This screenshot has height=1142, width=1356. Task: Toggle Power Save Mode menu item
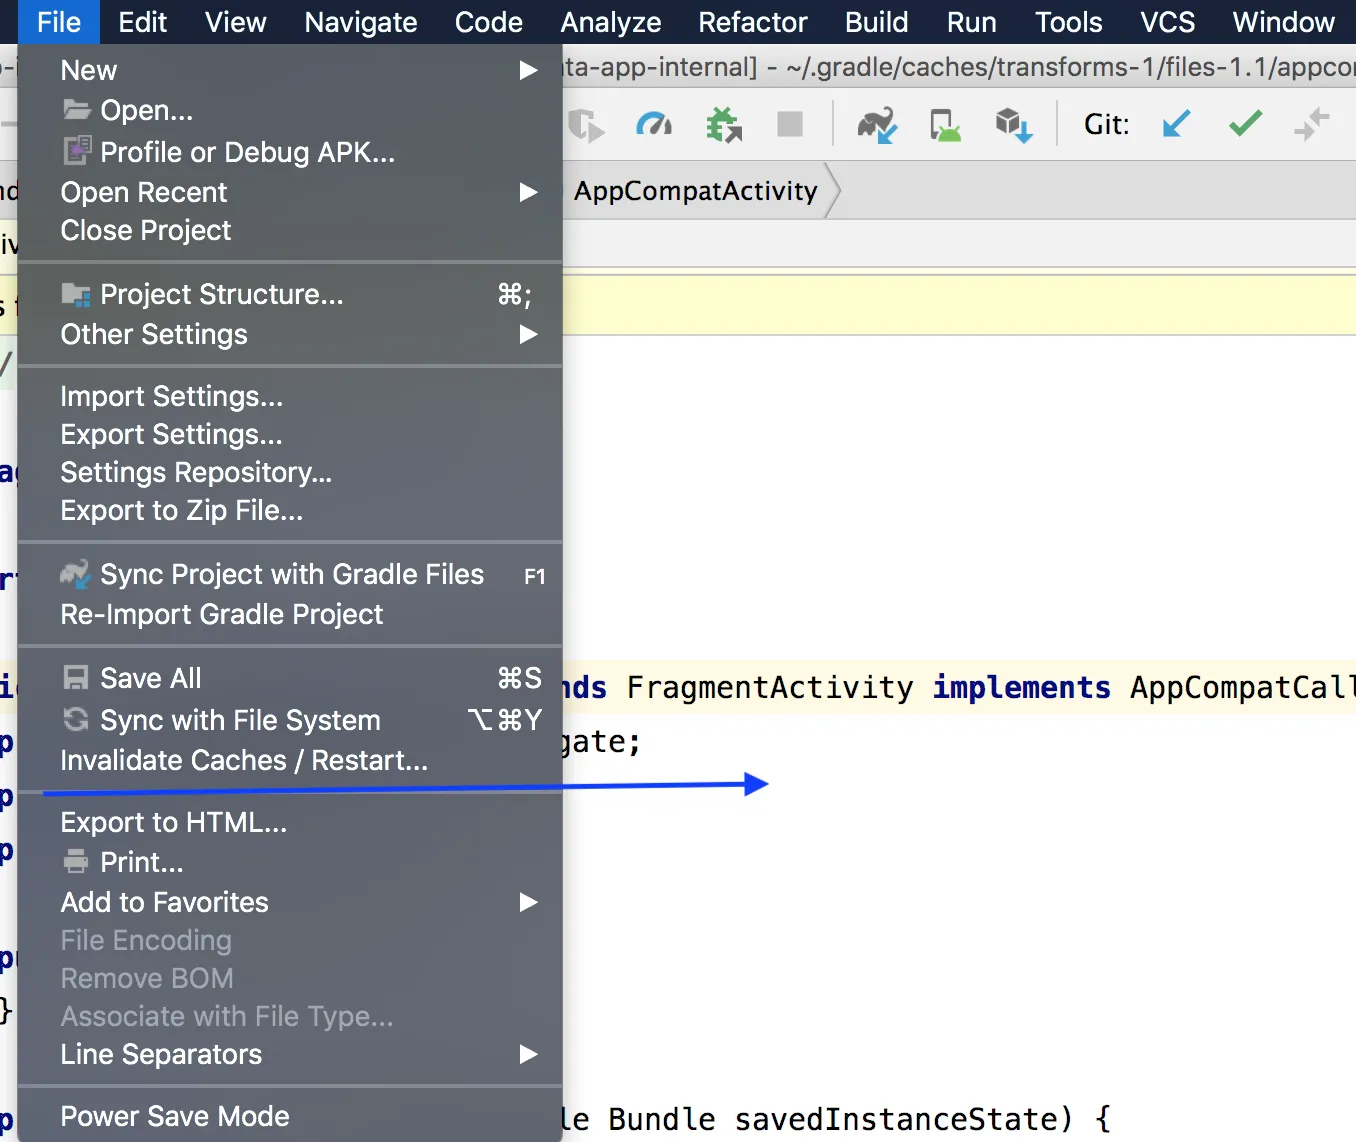coord(175,1116)
